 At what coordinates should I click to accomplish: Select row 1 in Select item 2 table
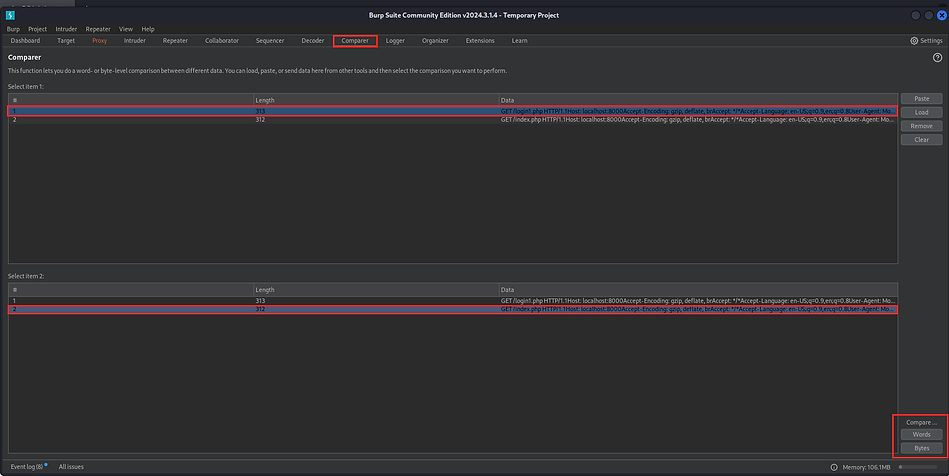point(453,301)
